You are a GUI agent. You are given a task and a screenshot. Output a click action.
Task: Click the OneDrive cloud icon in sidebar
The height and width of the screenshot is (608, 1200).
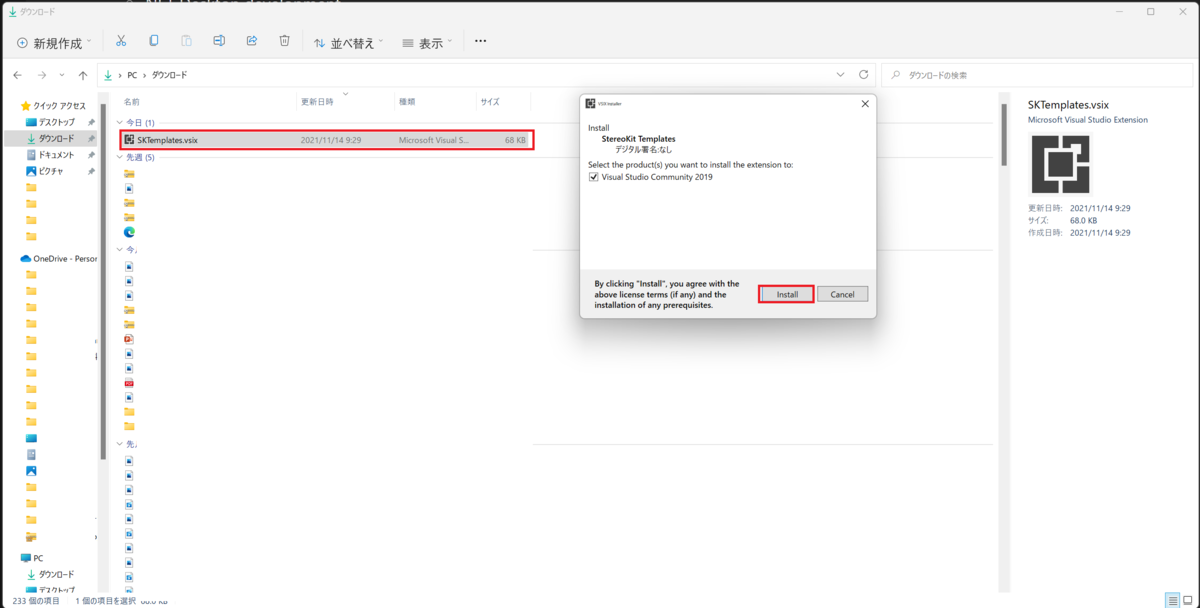[26, 258]
